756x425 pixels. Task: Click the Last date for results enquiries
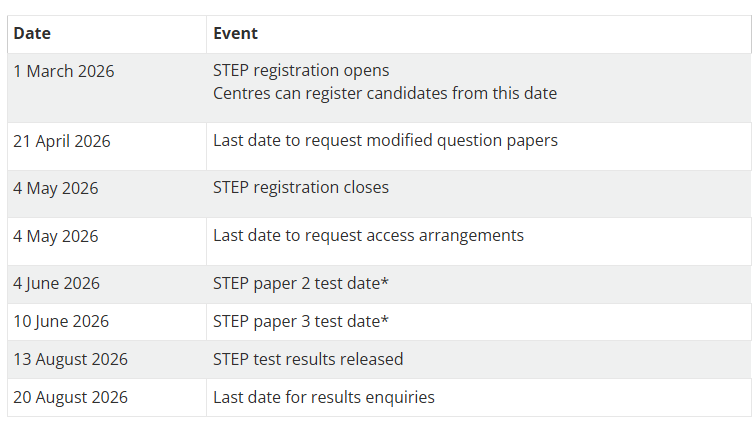click(324, 397)
